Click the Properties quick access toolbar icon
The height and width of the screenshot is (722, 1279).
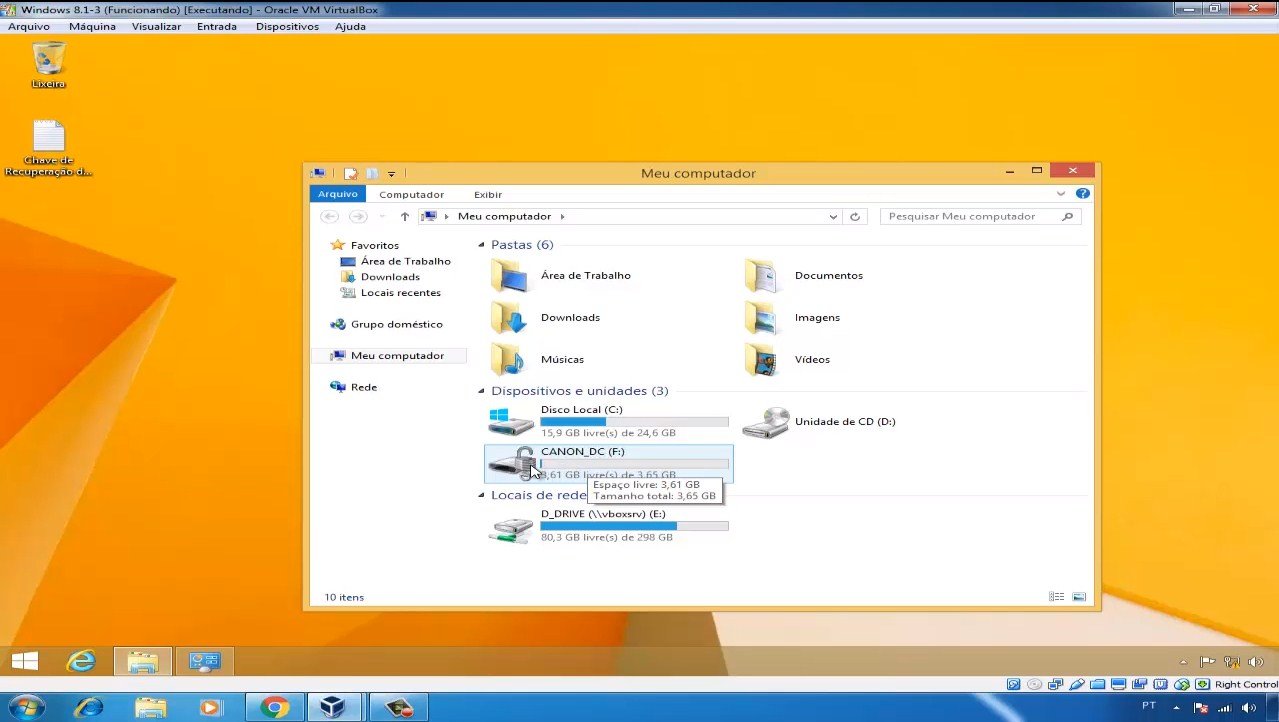click(x=350, y=173)
